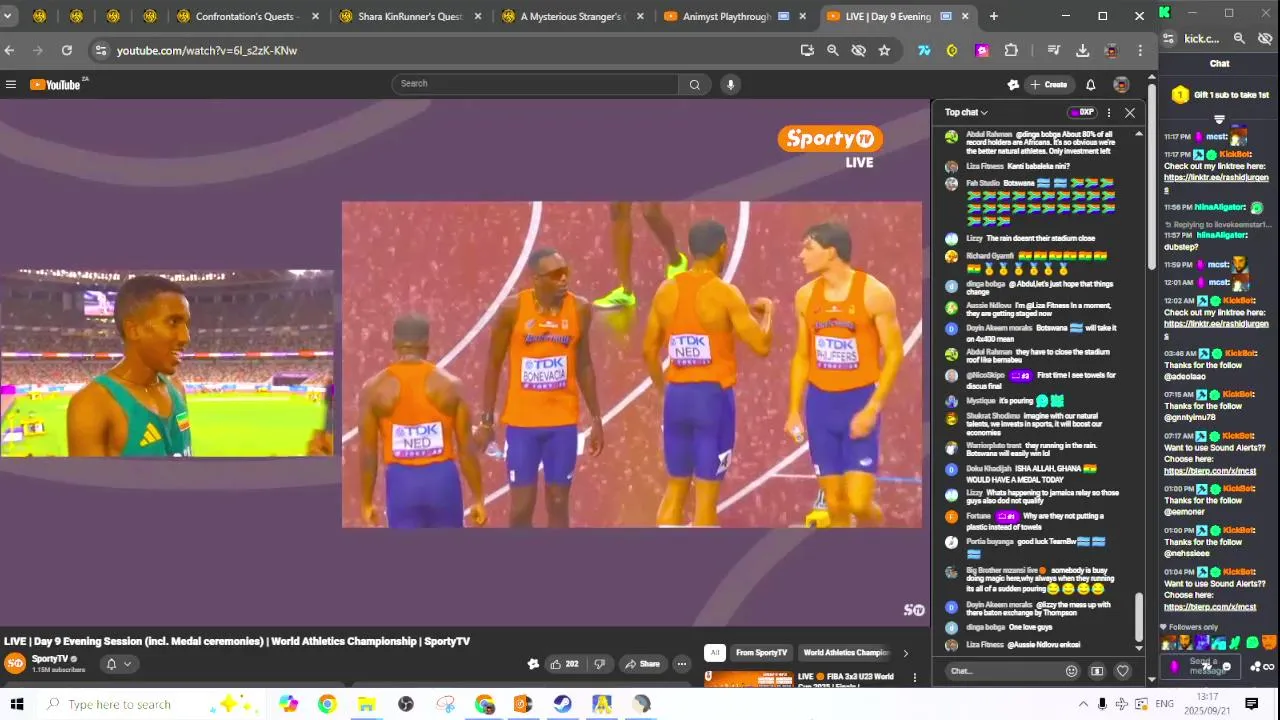The width and height of the screenshot is (1280, 720).
Task: Go back with Chrome's back arrow
Action: [x=10, y=50]
